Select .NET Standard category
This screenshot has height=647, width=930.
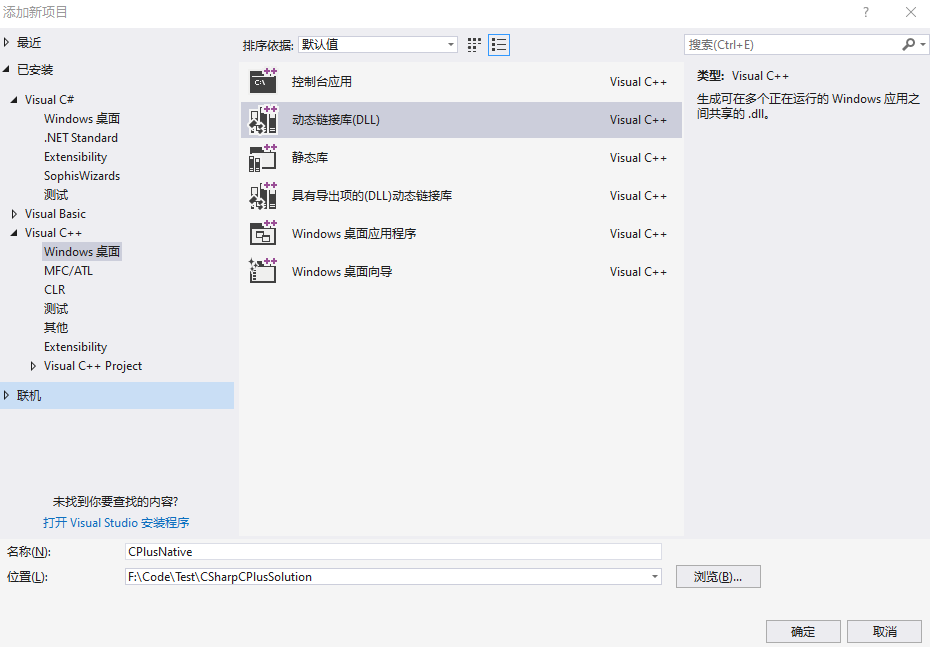click(x=81, y=138)
